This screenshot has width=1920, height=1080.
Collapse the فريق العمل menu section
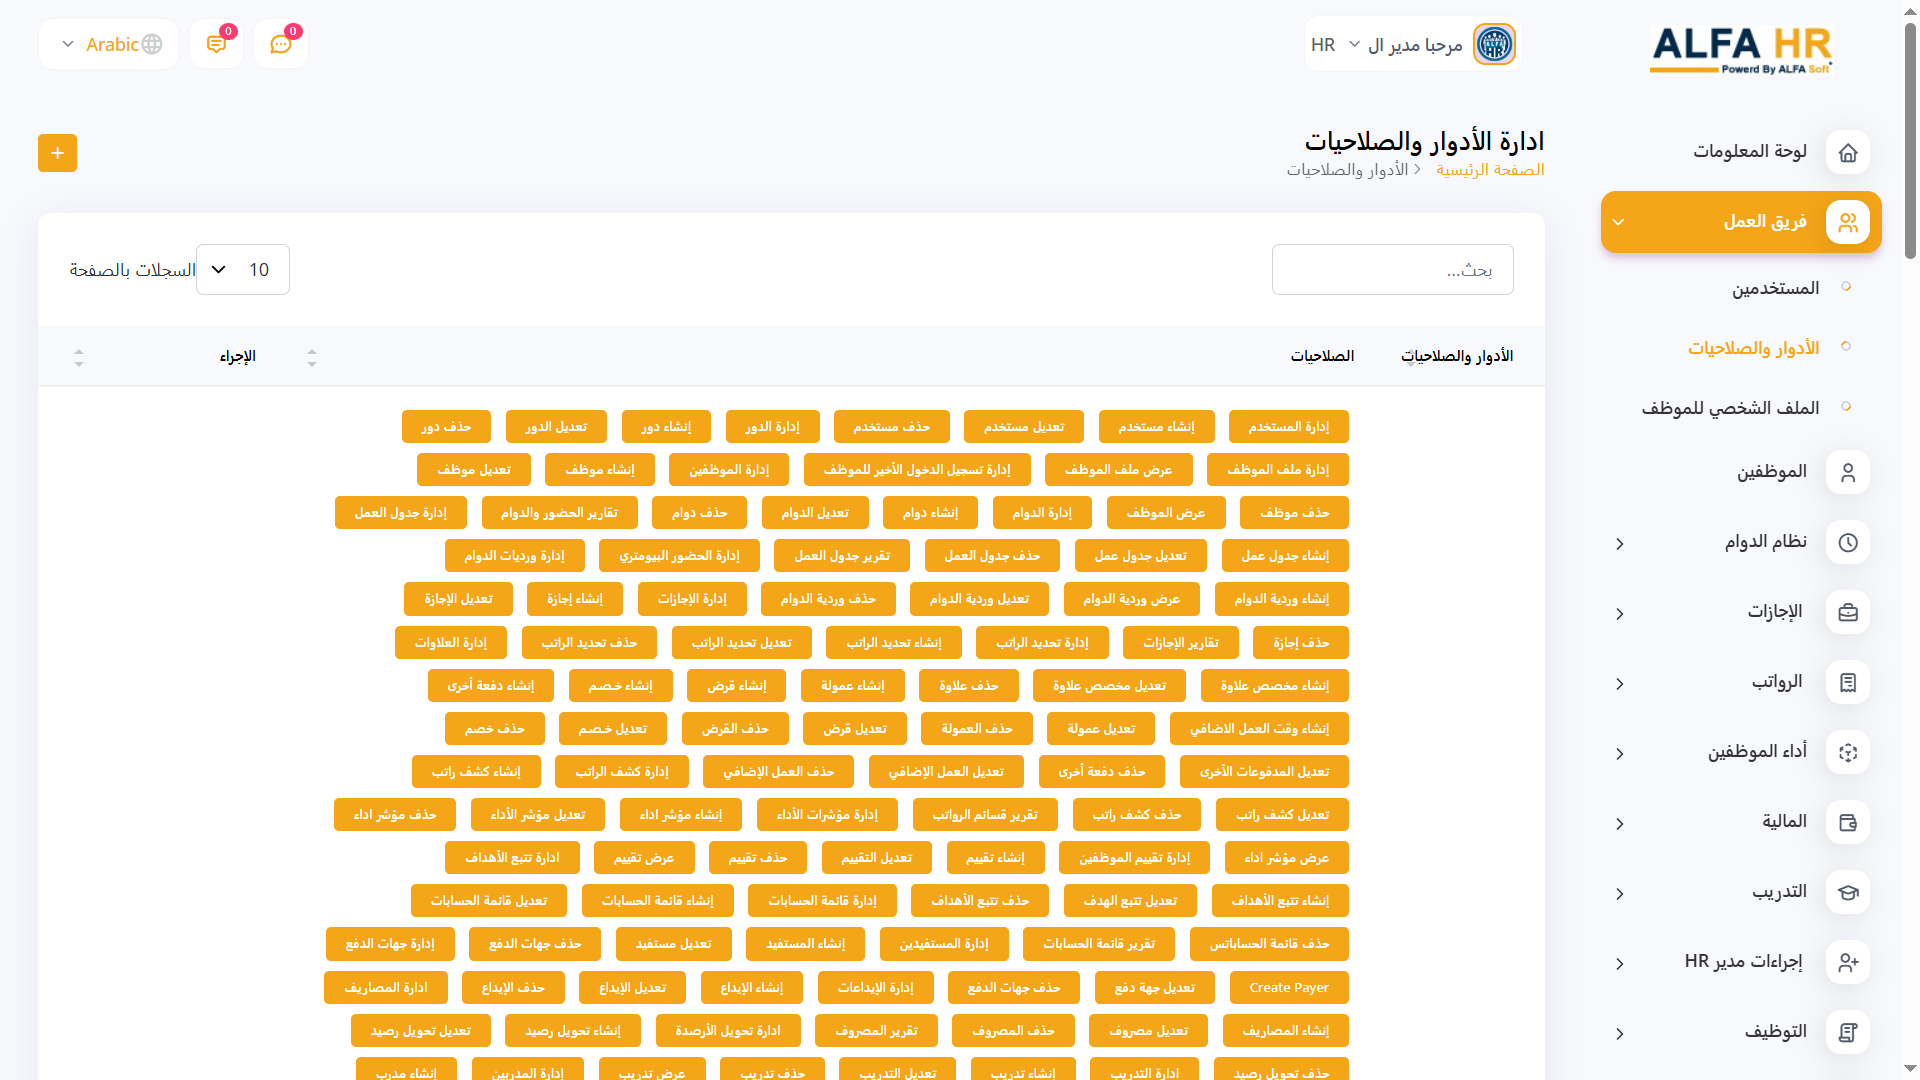1619,222
